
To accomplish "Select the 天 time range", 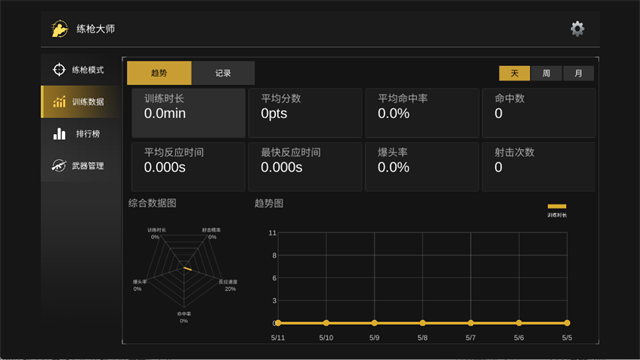I will click(x=514, y=73).
